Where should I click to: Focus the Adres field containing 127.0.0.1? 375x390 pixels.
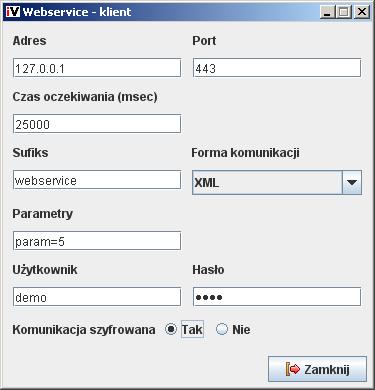[97, 68]
